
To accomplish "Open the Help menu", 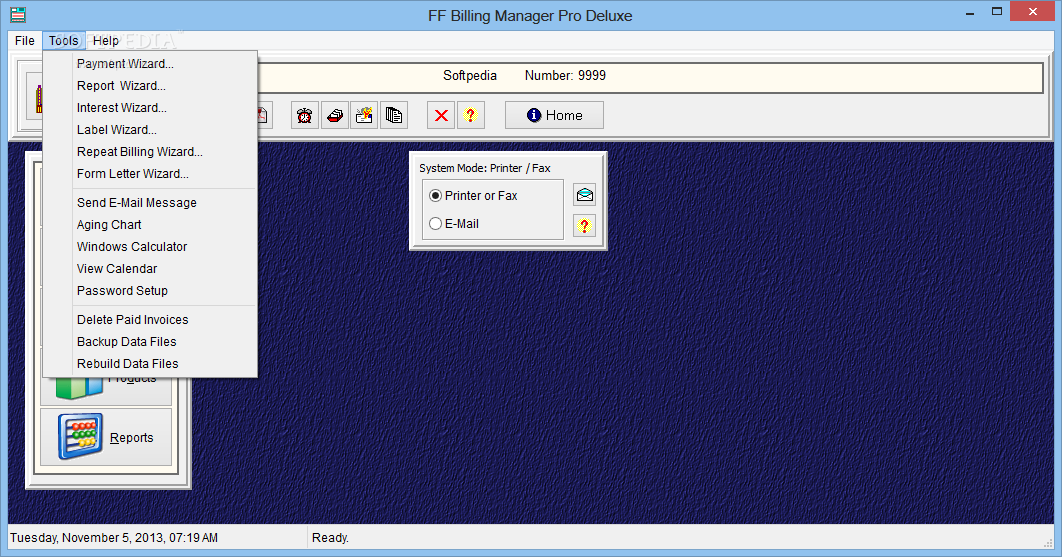I will 106,41.
